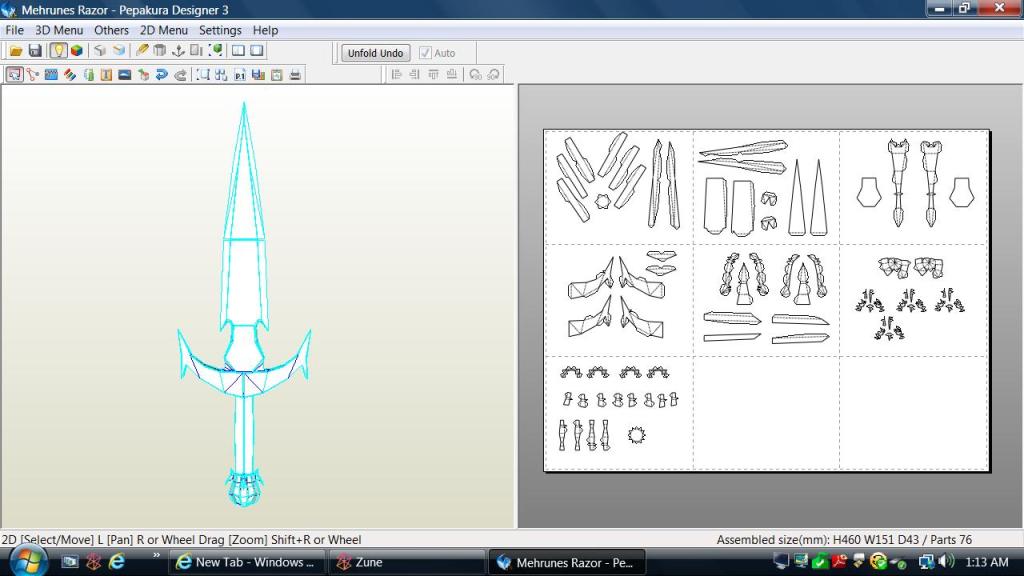The height and width of the screenshot is (576, 1024).
Task: Click the green cube fit-view icon
Action: [x=216, y=51]
